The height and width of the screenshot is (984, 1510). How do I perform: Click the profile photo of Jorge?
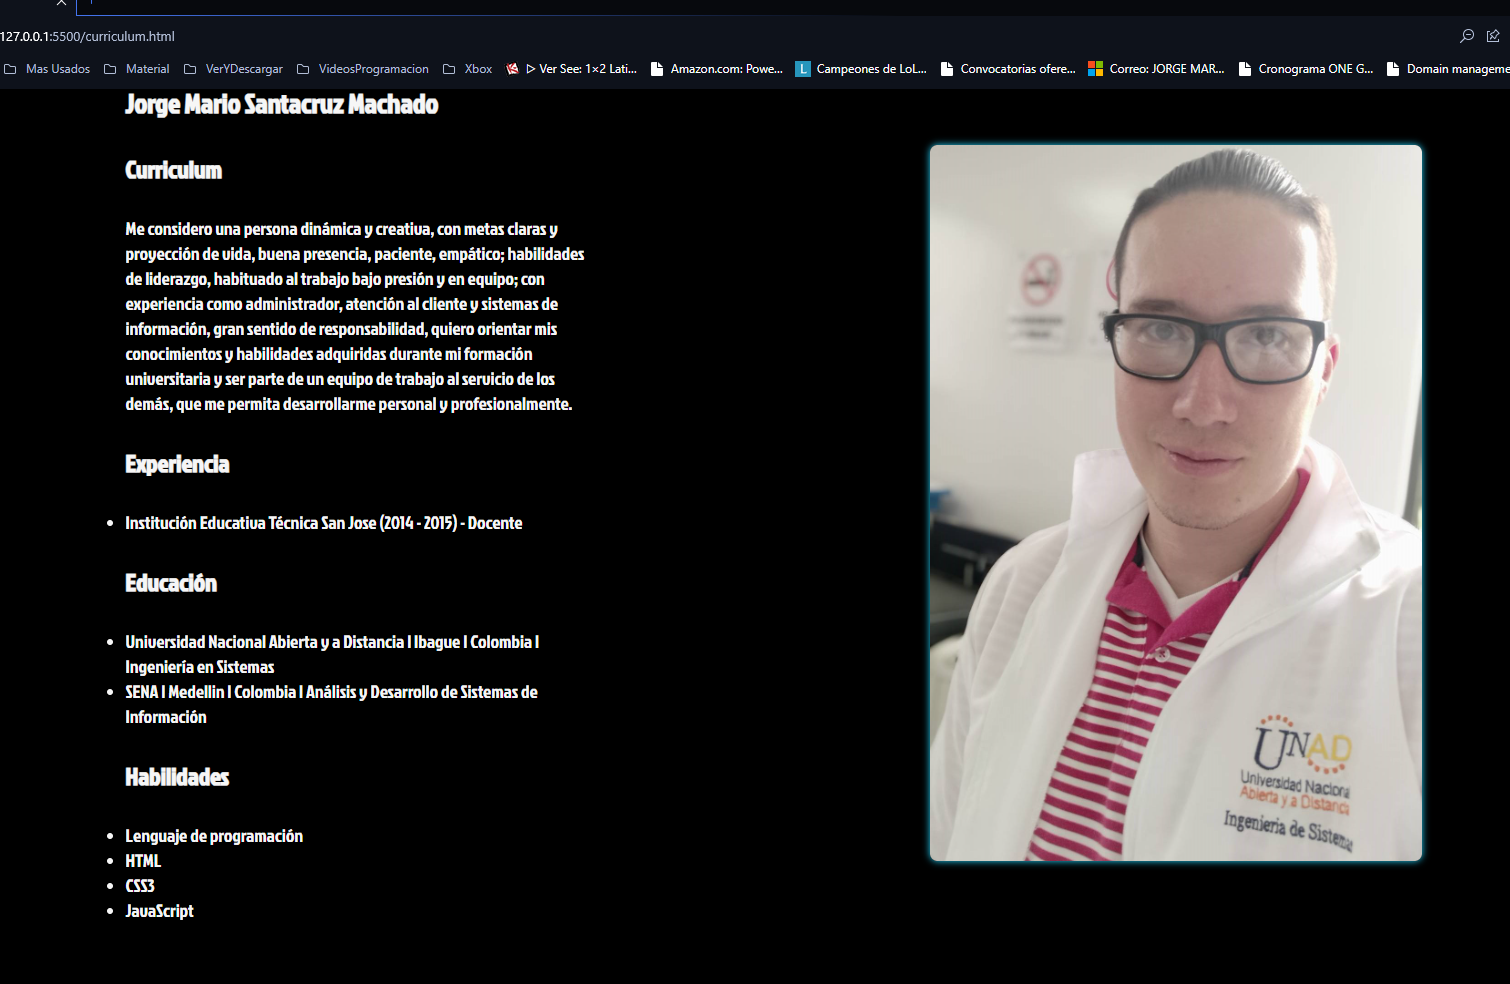click(1176, 503)
